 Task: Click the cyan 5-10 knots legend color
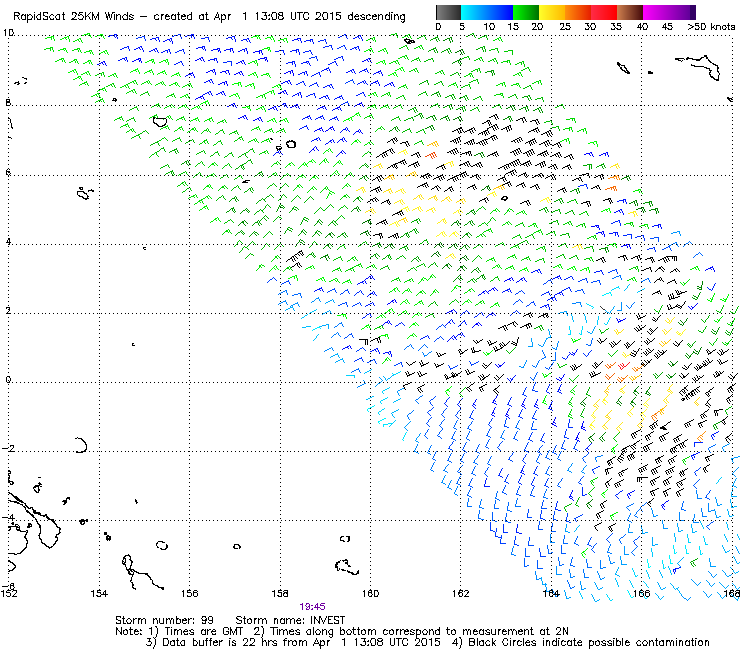474,12
